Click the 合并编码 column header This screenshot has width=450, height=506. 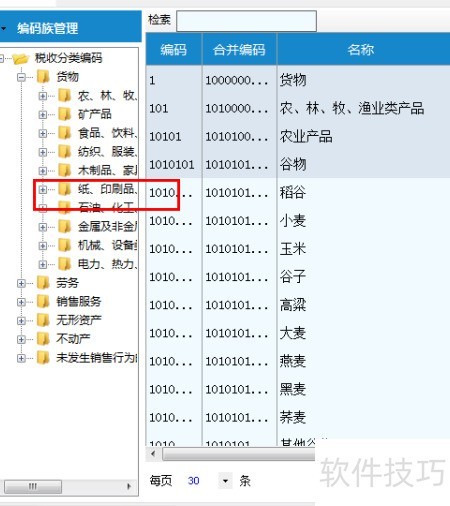(239, 49)
